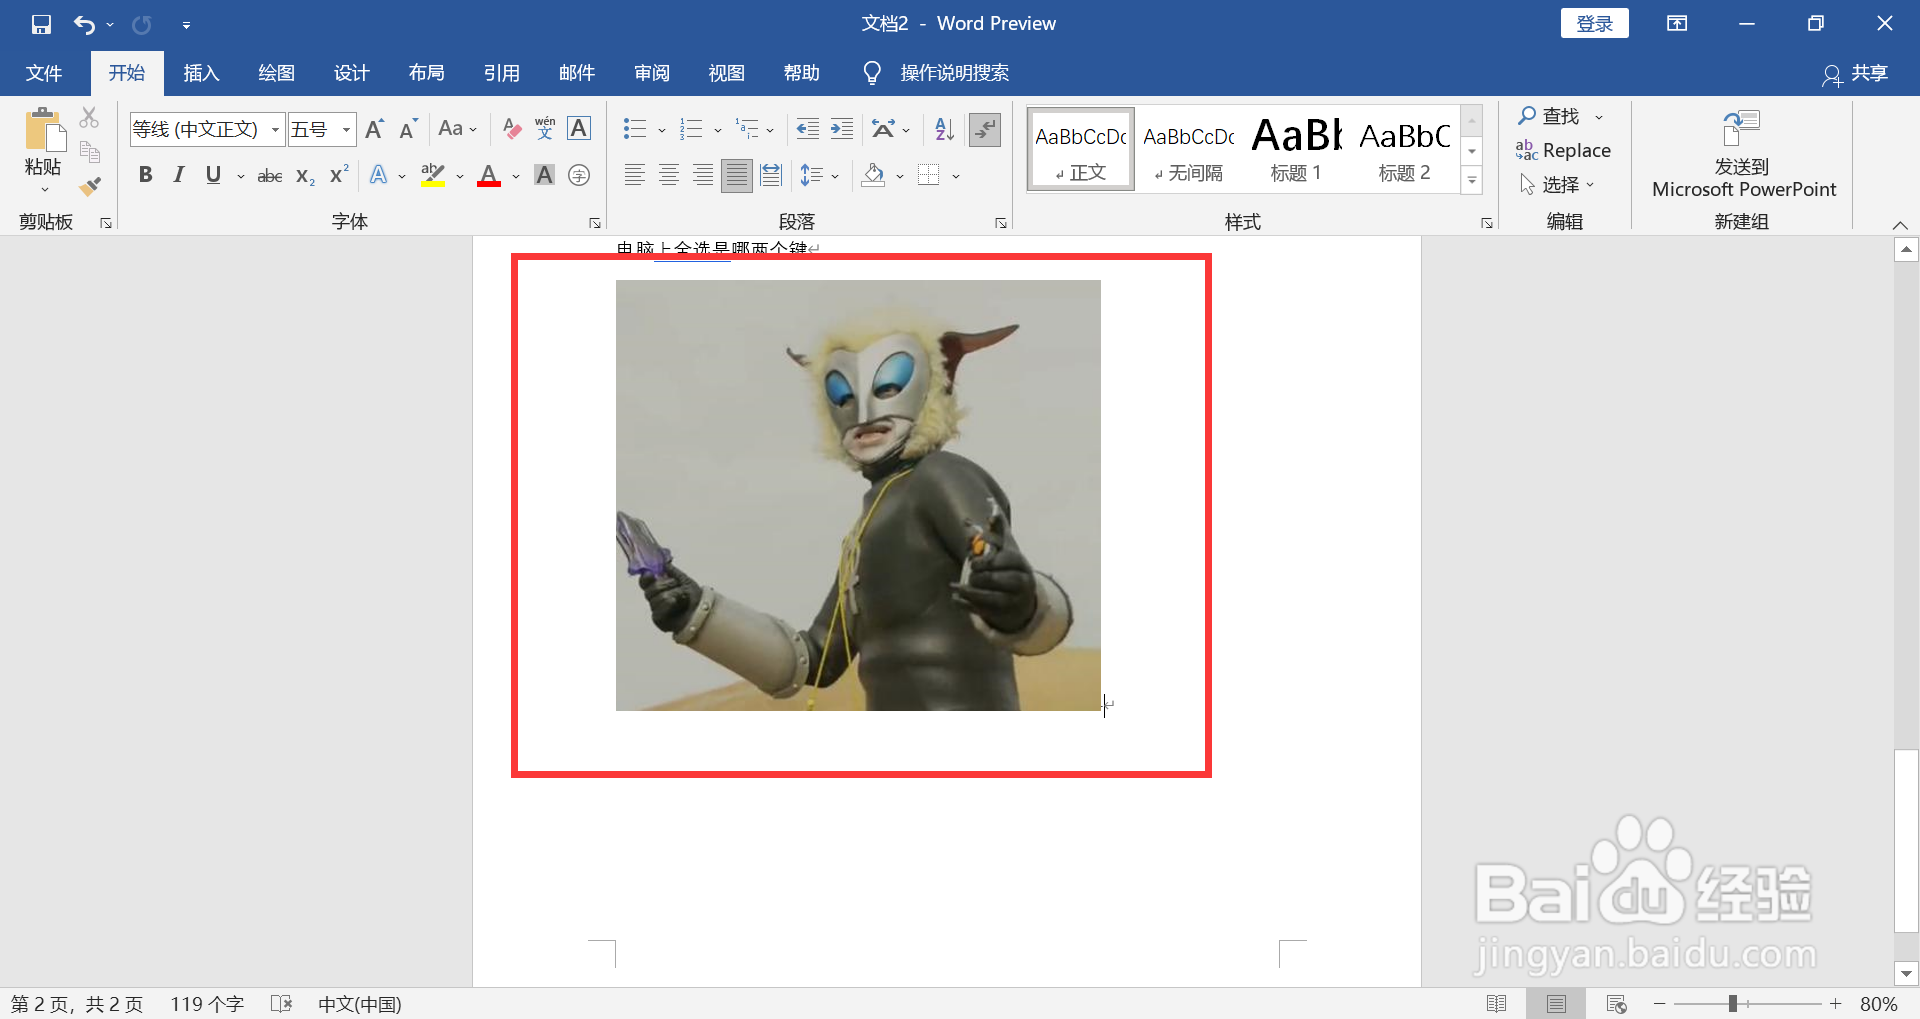Image resolution: width=1920 pixels, height=1019 pixels.
Task: Open the Change Case Aa dropdown
Action: pyautogui.click(x=457, y=129)
